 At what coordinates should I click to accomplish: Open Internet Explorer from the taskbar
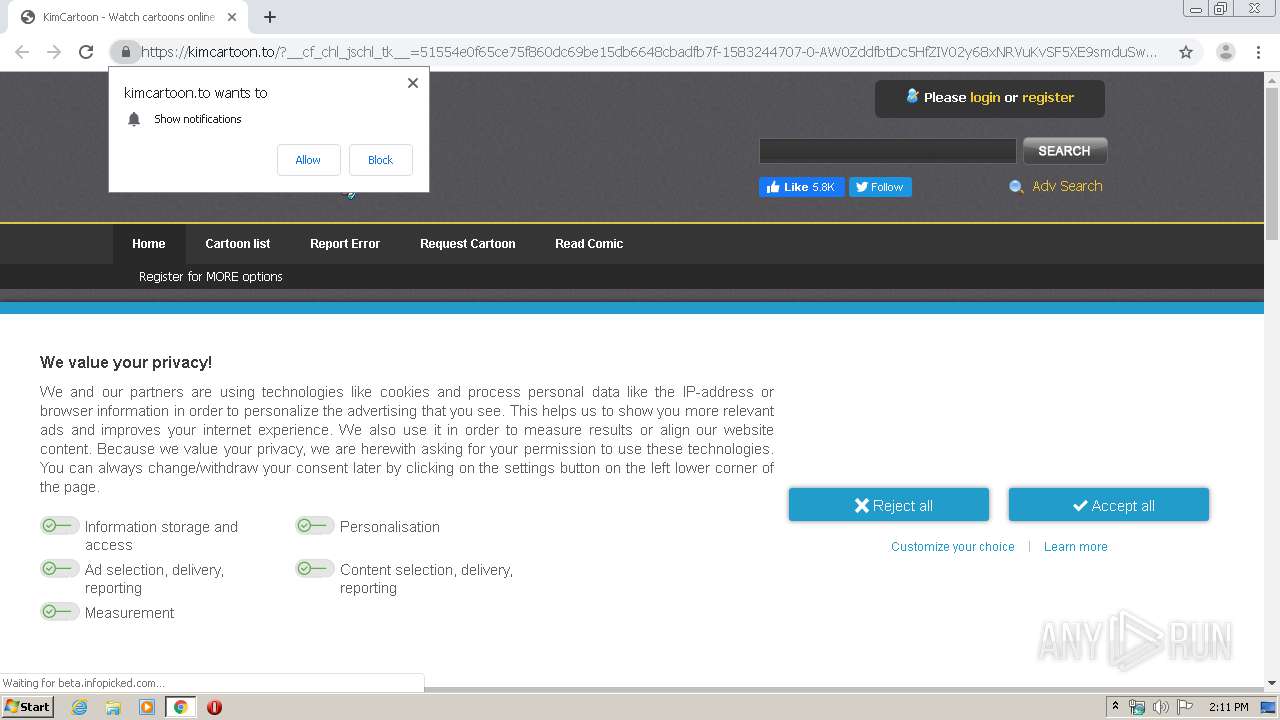(80, 707)
